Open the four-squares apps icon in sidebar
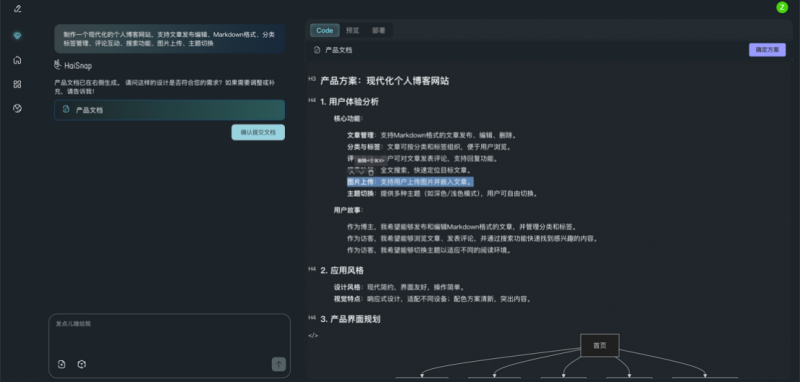Image resolution: width=800 pixels, height=382 pixels. click(x=17, y=85)
